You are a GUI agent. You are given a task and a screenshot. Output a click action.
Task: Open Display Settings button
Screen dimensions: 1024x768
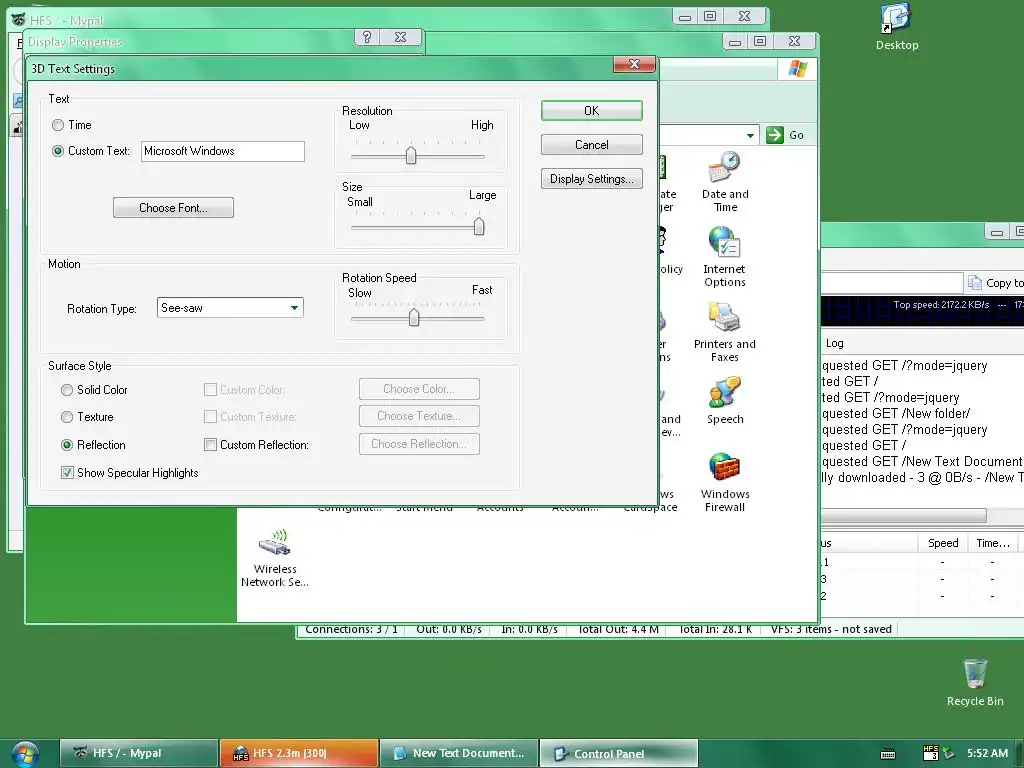click(x=592, y=178)
